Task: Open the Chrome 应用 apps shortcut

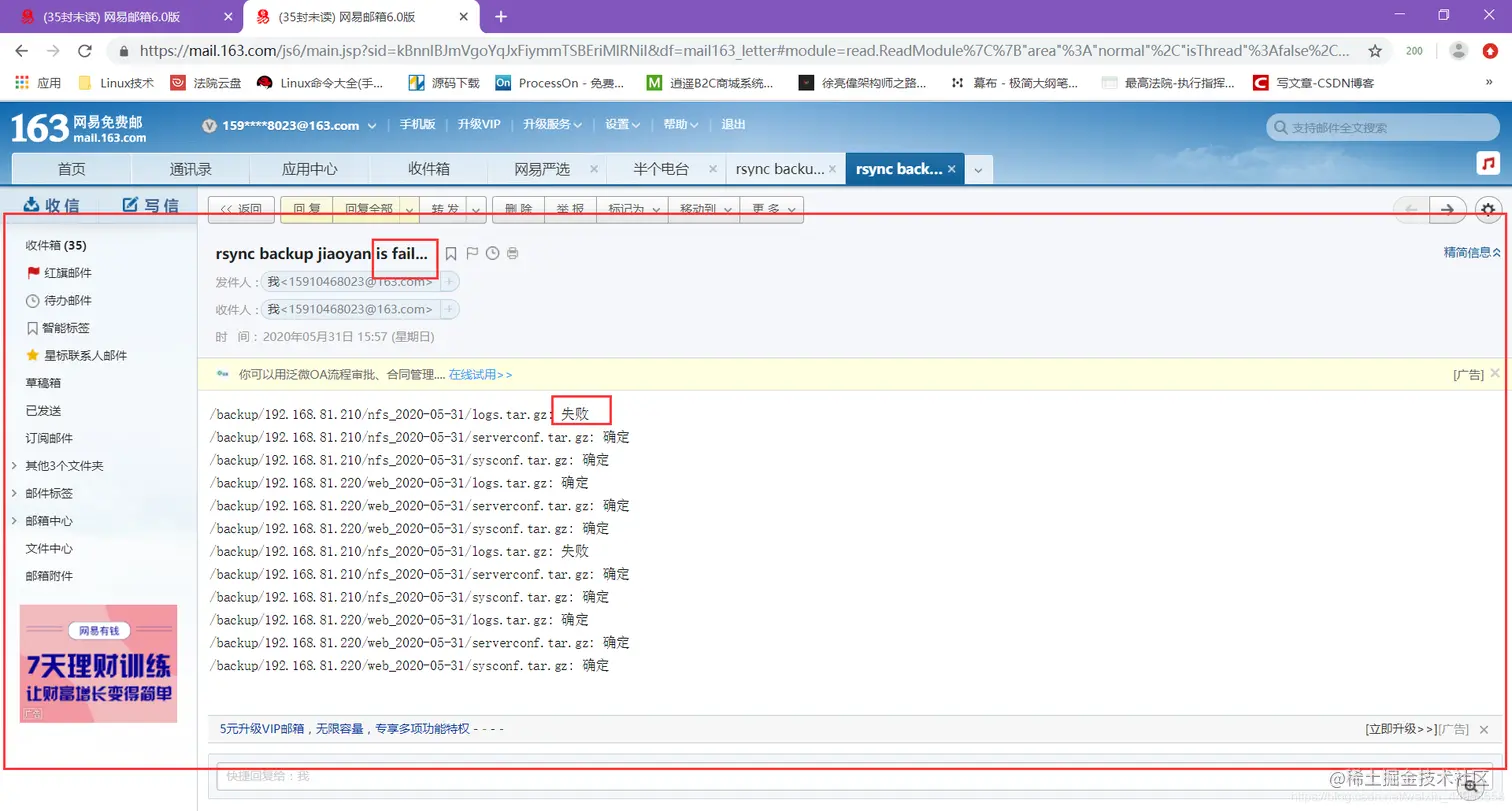Action: tap(38, 83)
